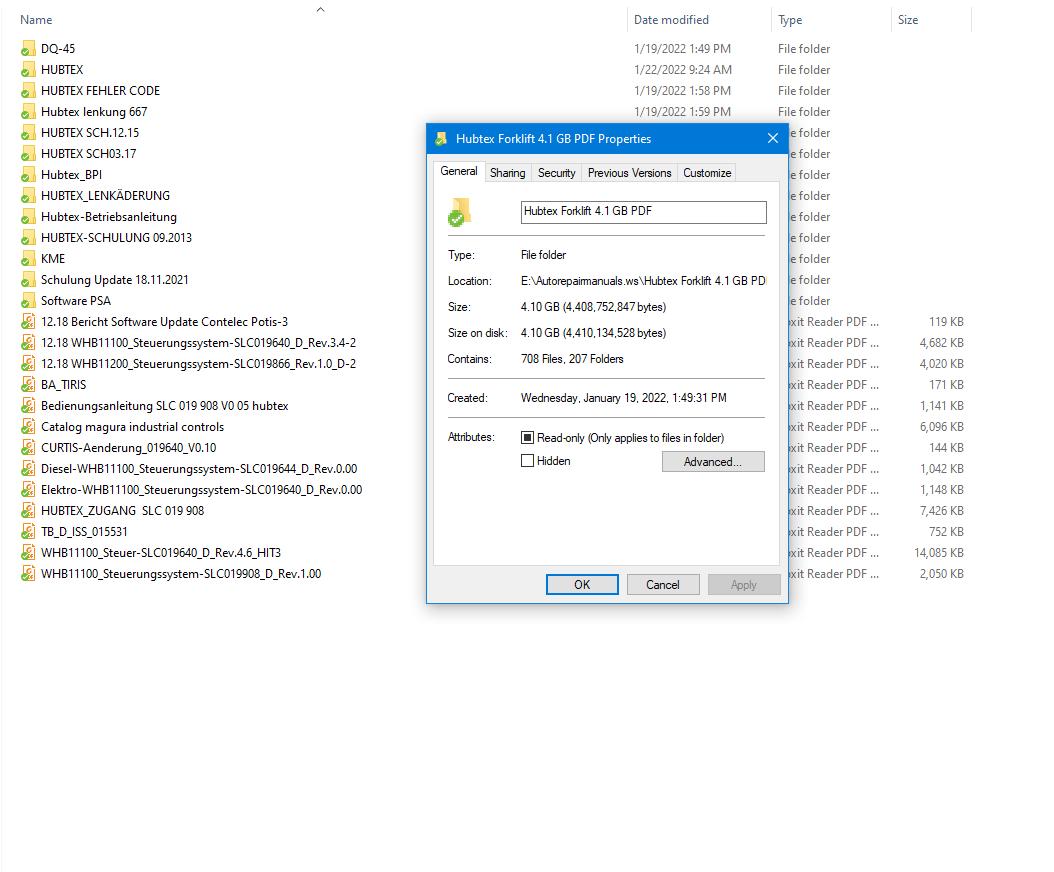Viewport: 1054px width, 872px height.
Task: Click the Location path text in Properties
Action: [x=643, y=281]
